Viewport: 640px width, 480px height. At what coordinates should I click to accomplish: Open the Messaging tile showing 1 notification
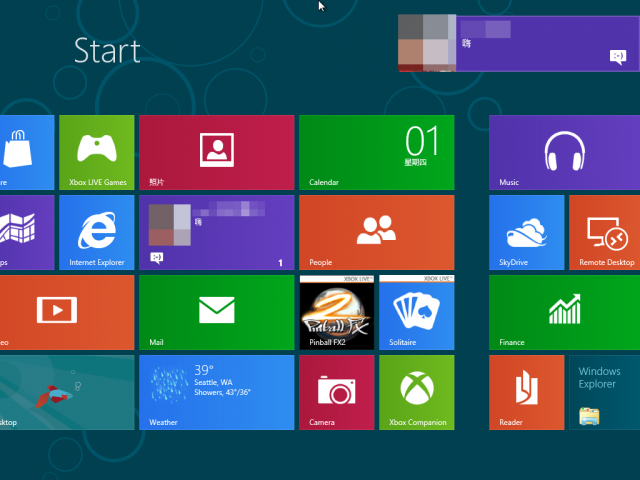217,232
